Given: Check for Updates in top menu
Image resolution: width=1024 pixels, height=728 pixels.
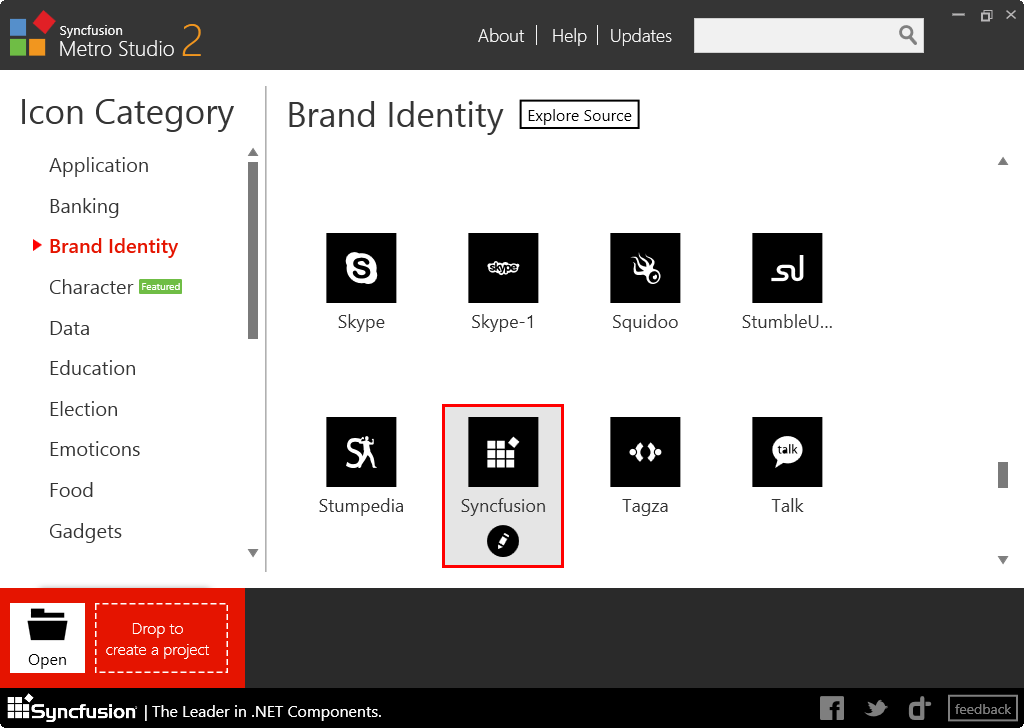Looking at the screenshot, I should [x=641, y=36].
